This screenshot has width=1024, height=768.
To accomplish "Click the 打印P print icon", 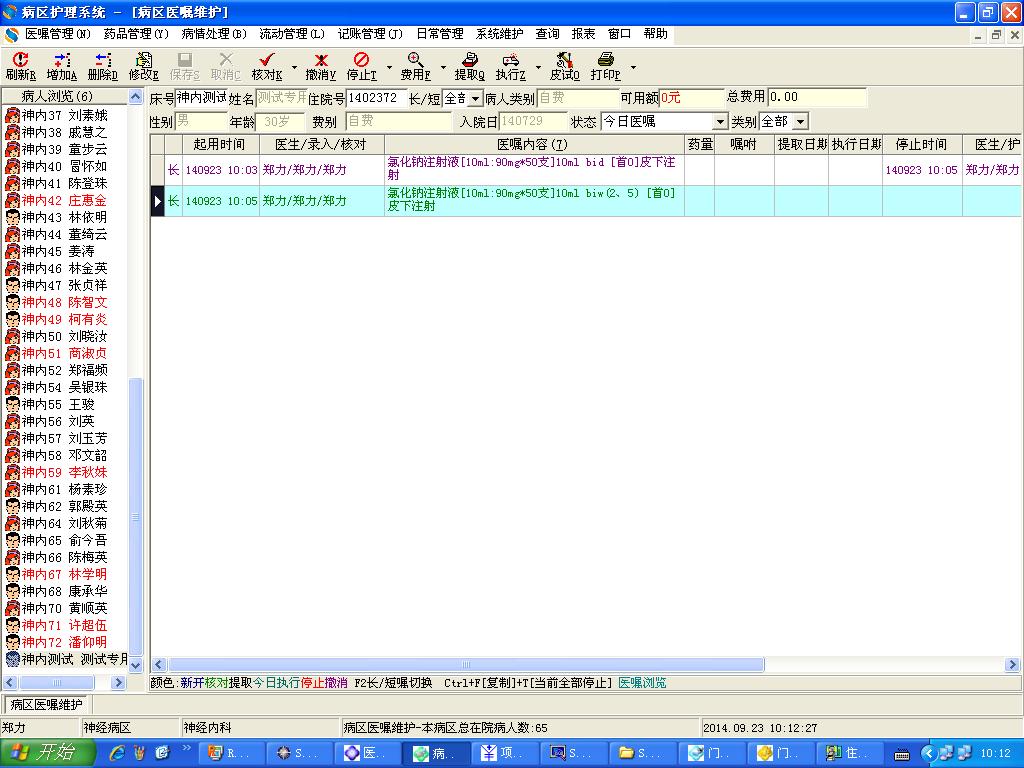I will 605,67.
